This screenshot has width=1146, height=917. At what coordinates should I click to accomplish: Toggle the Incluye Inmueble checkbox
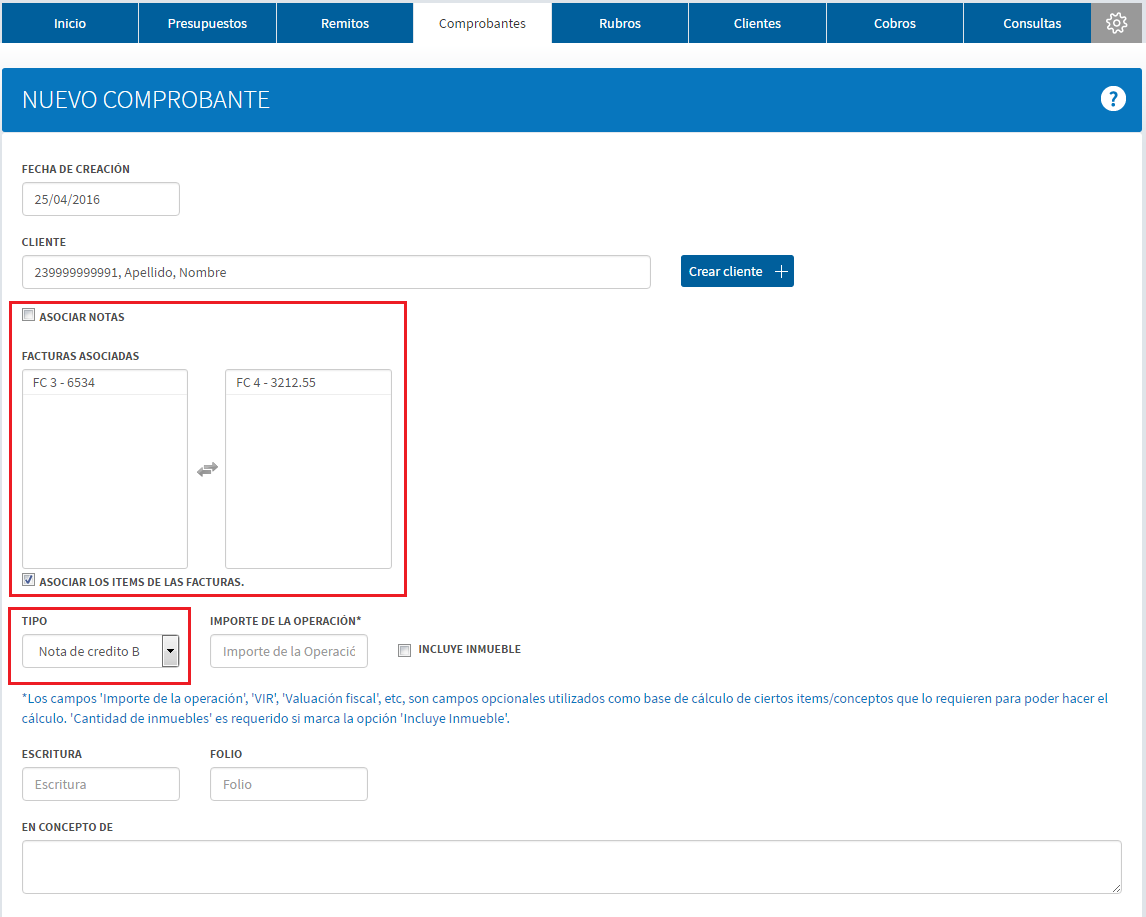[x=404, y=650]
